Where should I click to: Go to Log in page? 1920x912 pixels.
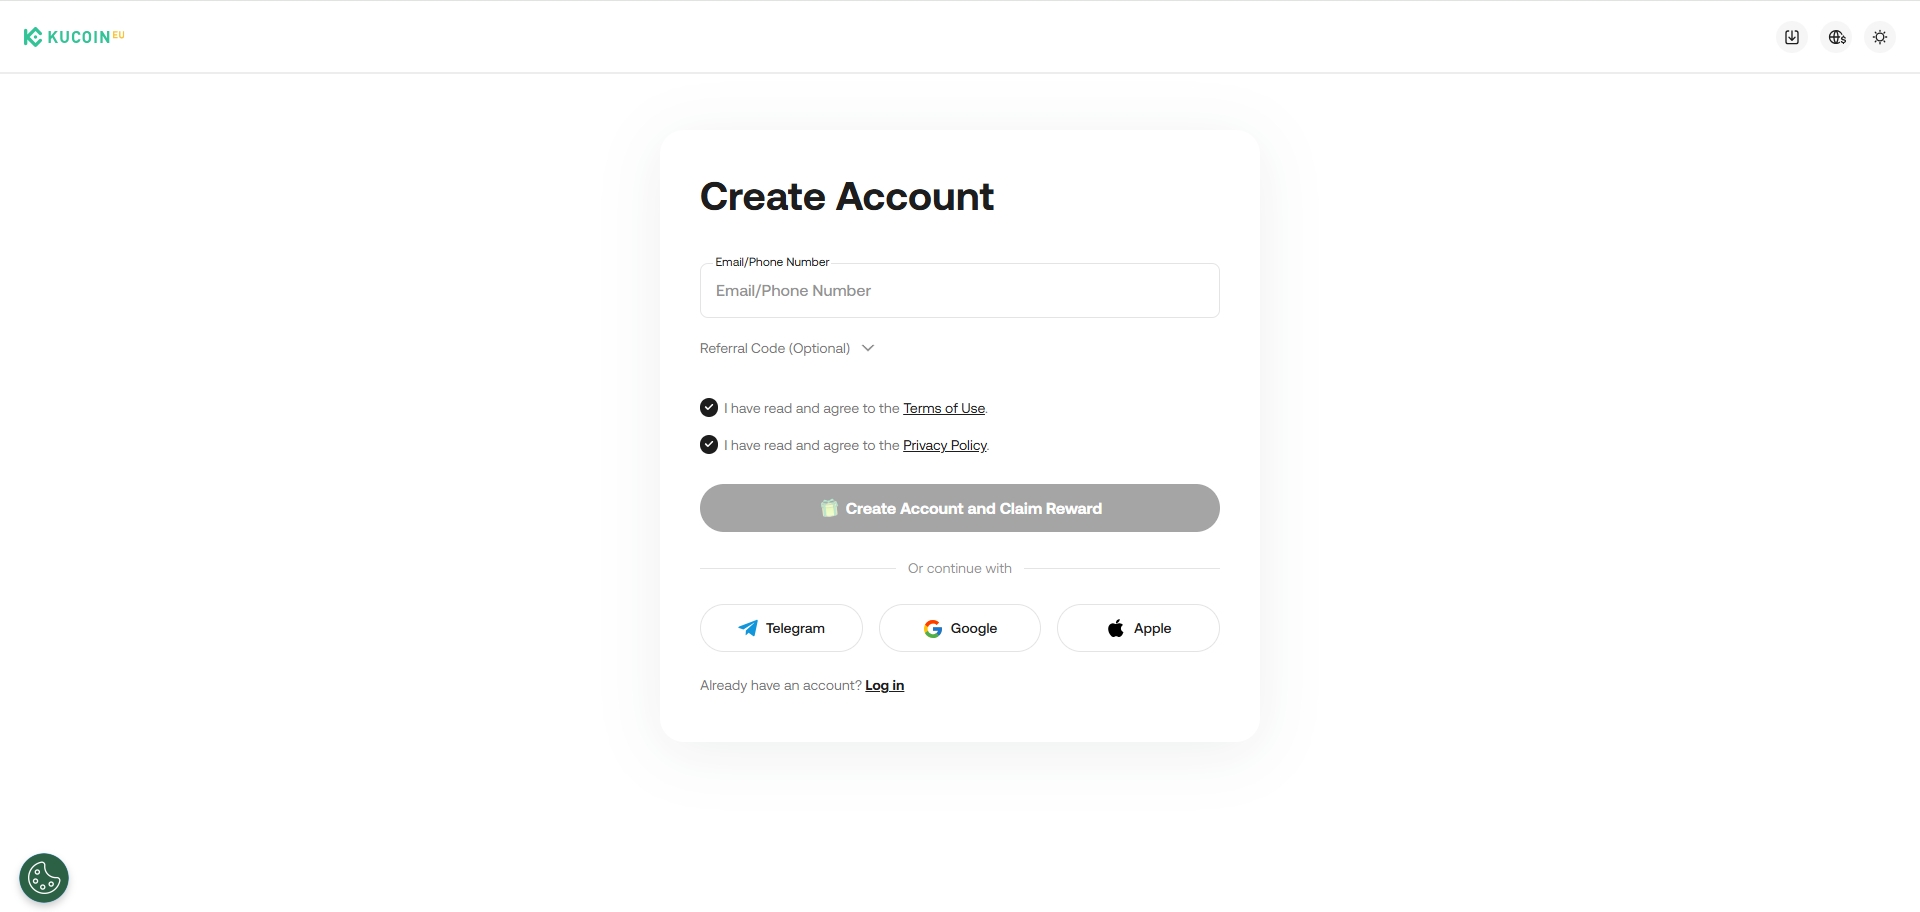[x=884, y=685]
